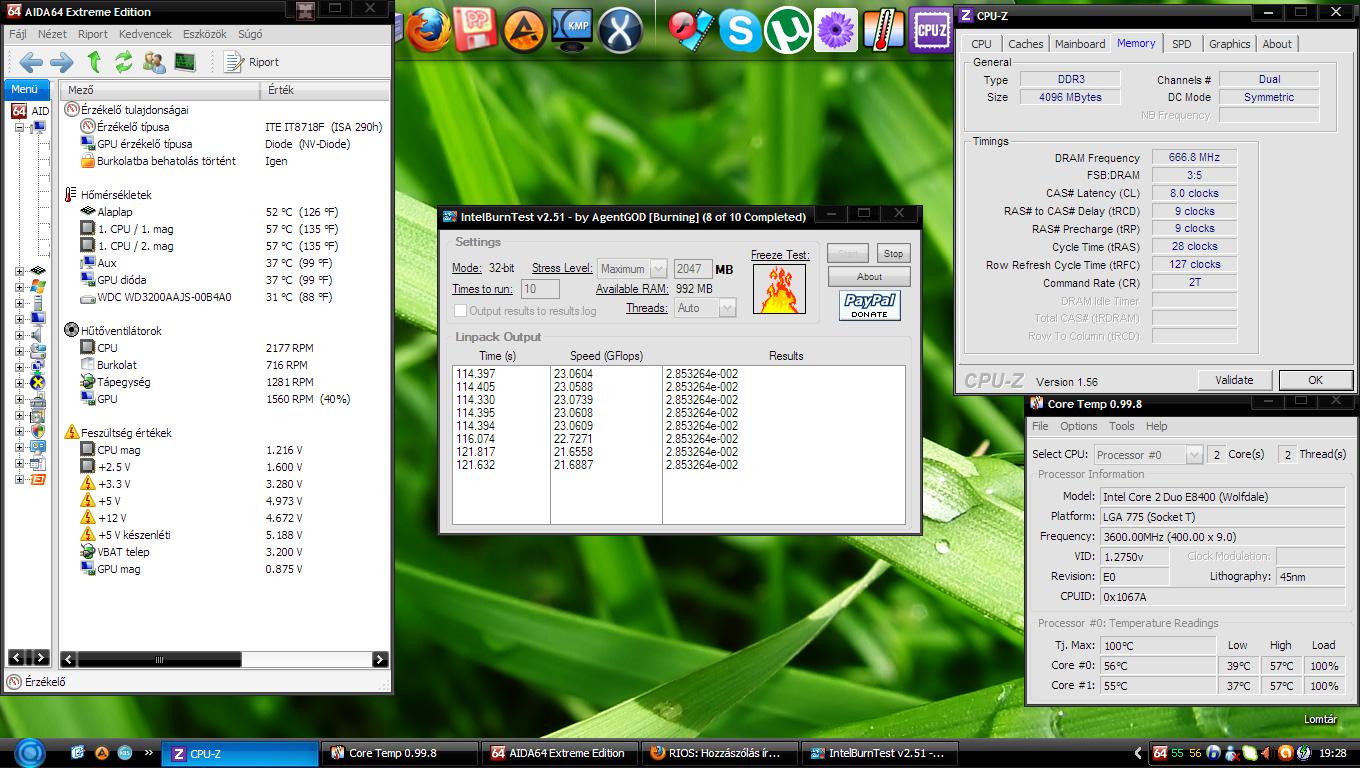The height and width of the screenshot is (768, 1360).
Task: Open the purple flower dock icon
Action: (836, 30)
